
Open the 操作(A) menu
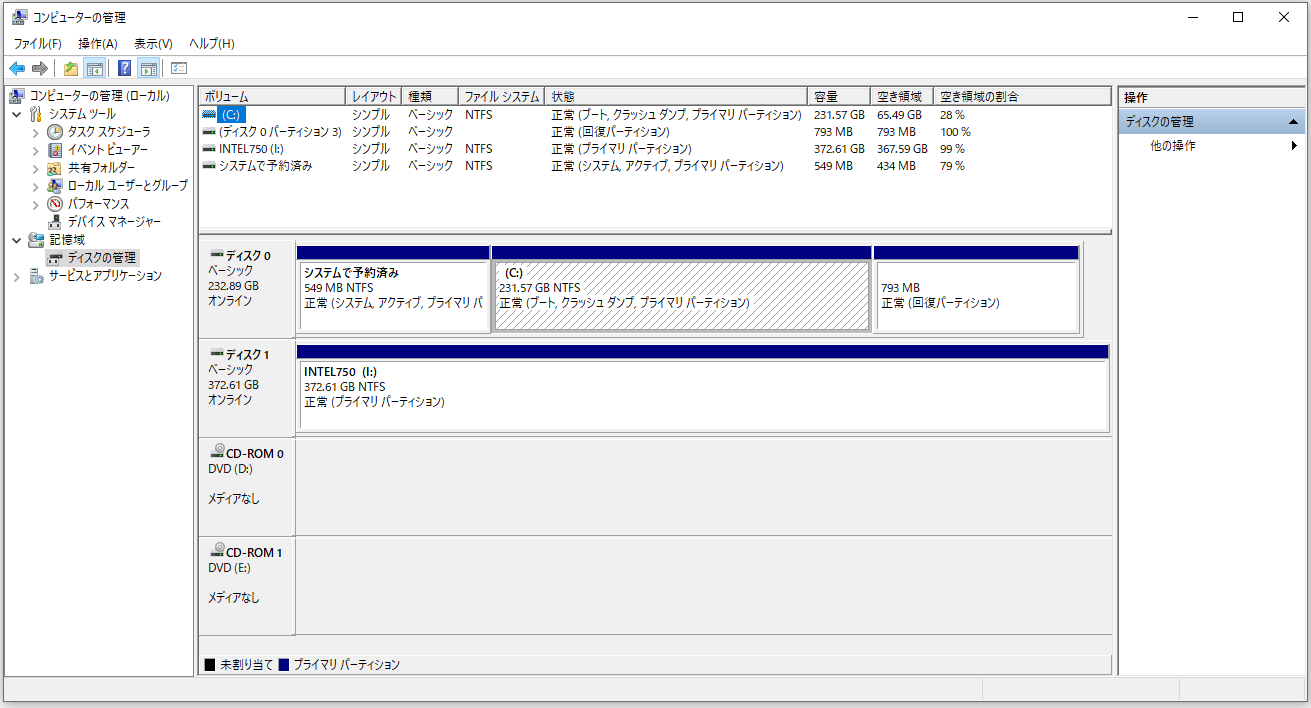pos(97,44)
